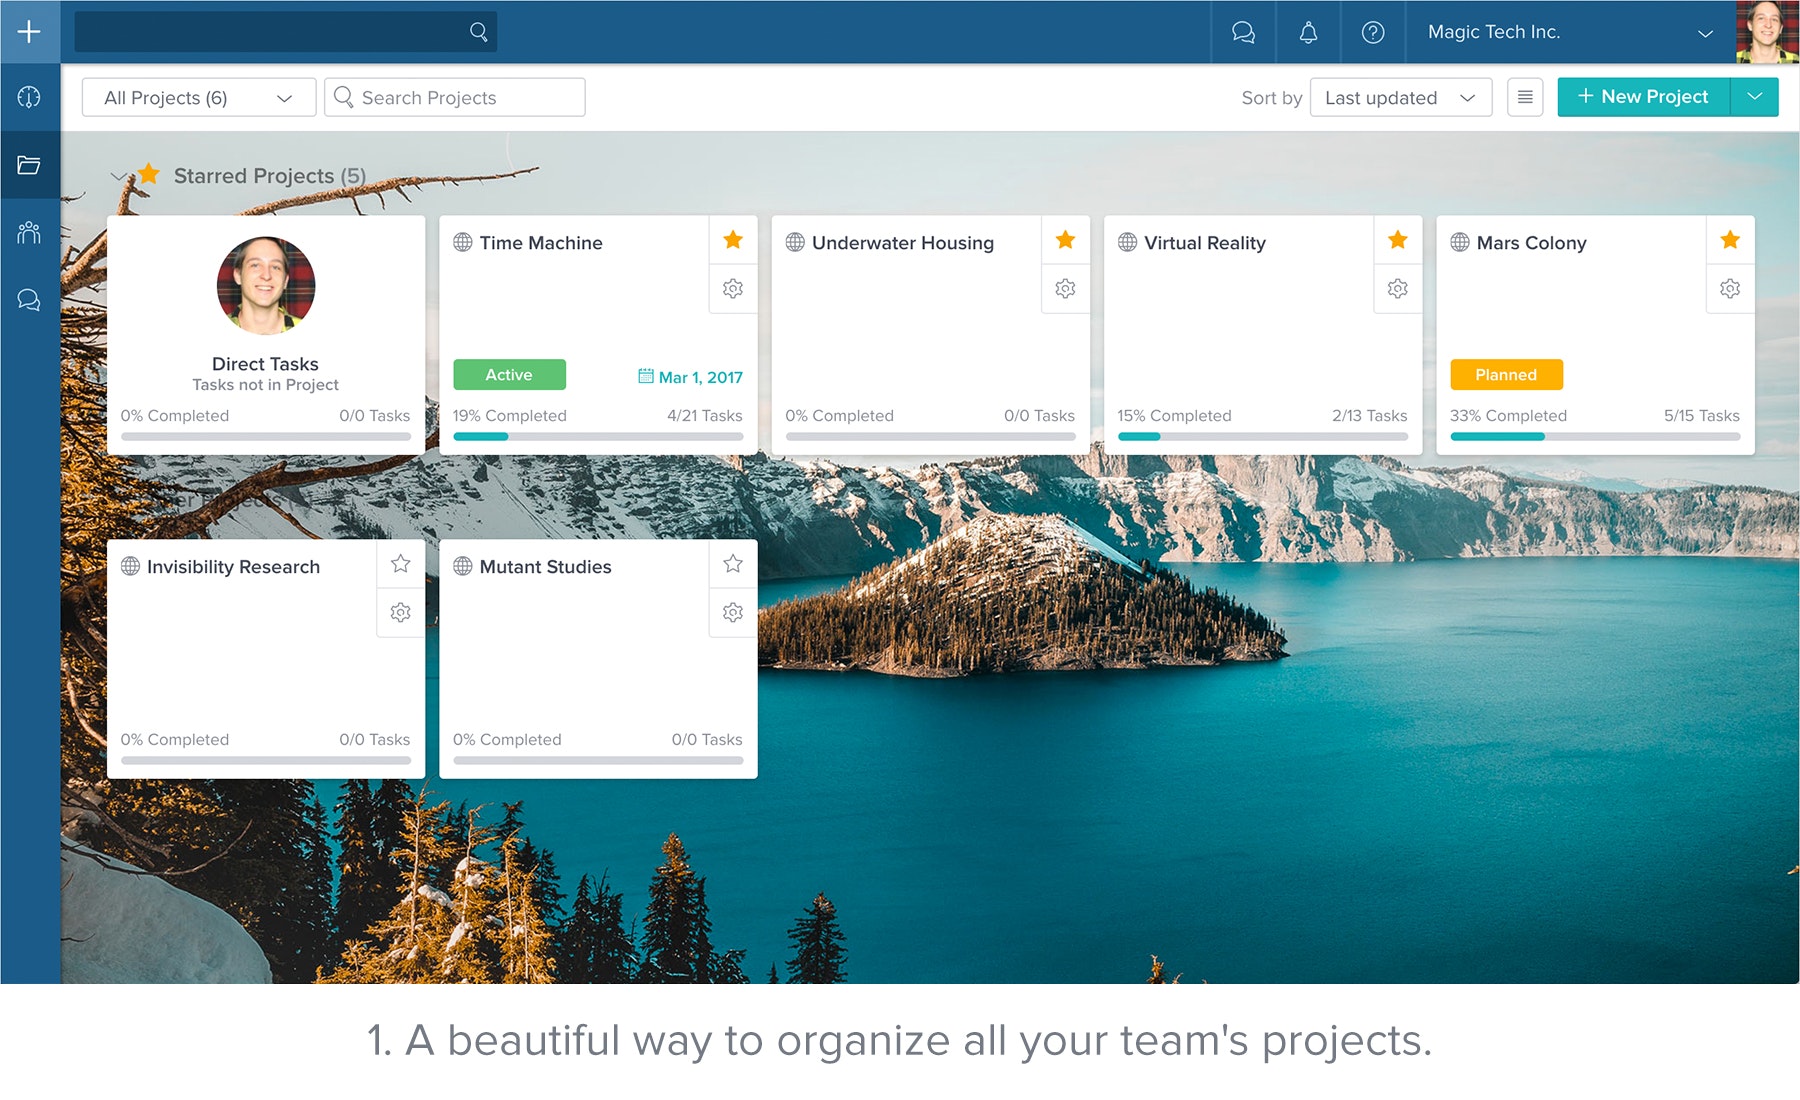
Task: Open the chat bubble icon in left sidebar
Action: (x=29, y=300)
